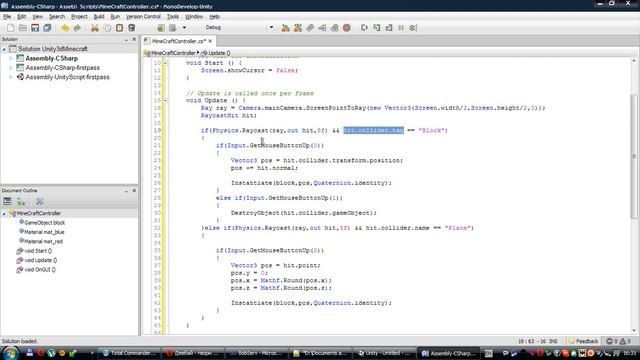
Task: Collapse the Solution Unity3dMinecraft node
Action: coord(4,49)
